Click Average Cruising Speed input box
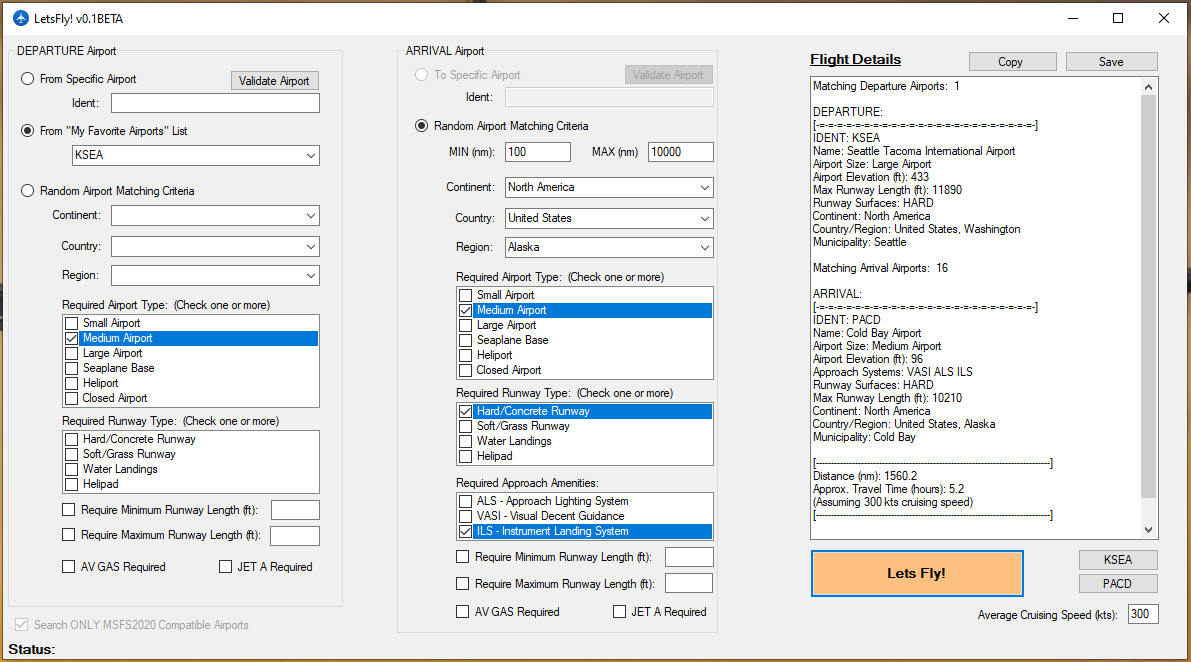1191x662 pixels. click(x=1142, y=614)
